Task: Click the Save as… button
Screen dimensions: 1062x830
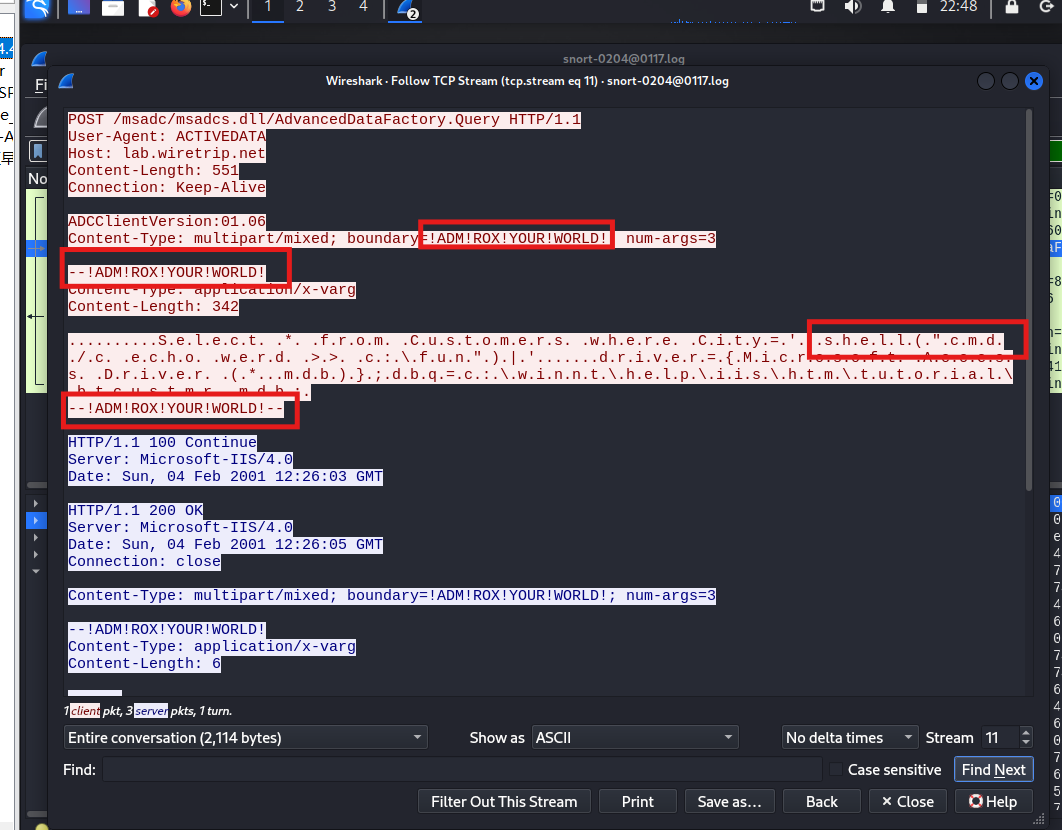Action: pos(729,802)
